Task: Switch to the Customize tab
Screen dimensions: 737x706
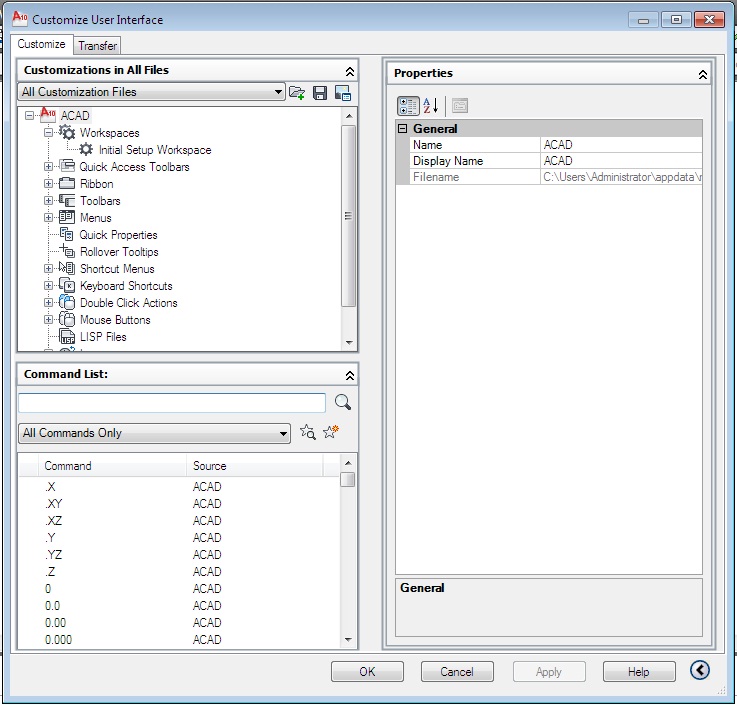Action: pyautogui.click(x=41, y=44)
